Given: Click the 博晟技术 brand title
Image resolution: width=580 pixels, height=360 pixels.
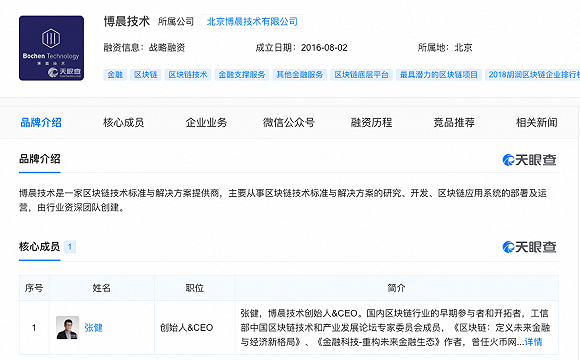Looking at the screenshot, I should click(x=127, y=21).
